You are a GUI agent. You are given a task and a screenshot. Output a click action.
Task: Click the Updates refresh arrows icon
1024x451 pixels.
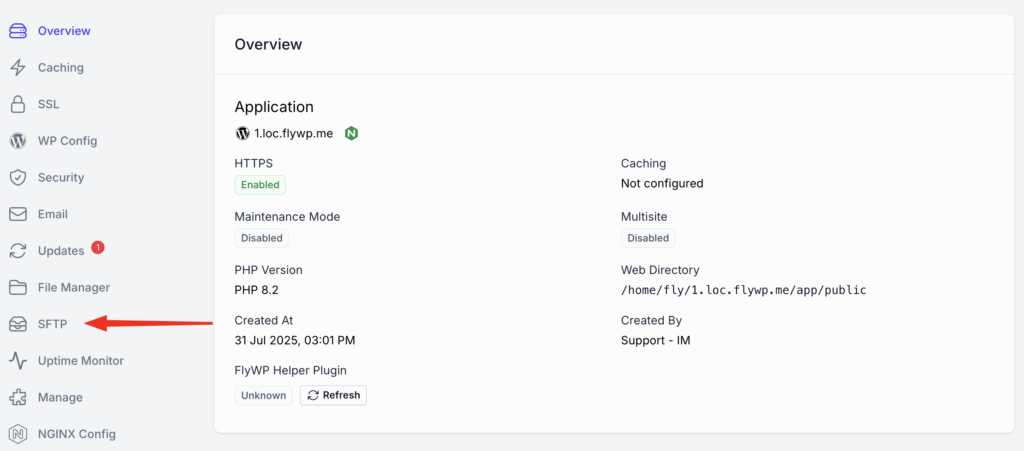tap(18, 251)
